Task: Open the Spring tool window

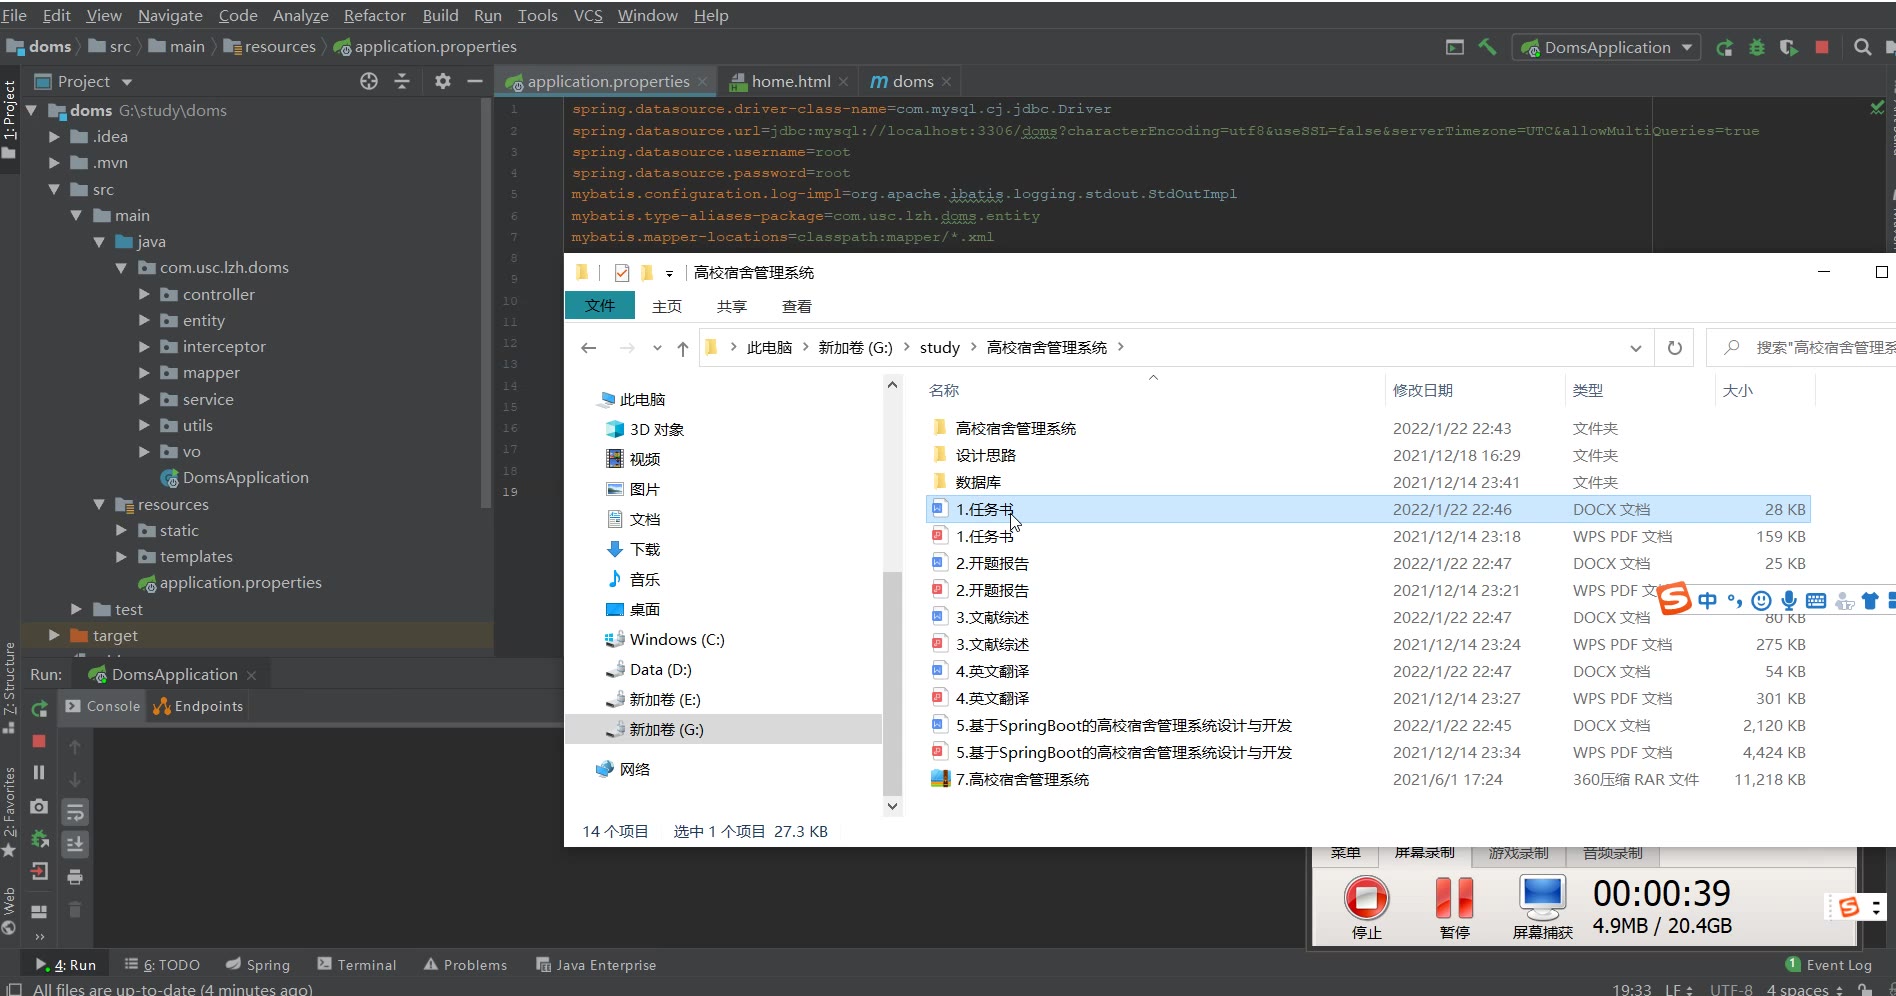Action: click(x=258, y=965)
